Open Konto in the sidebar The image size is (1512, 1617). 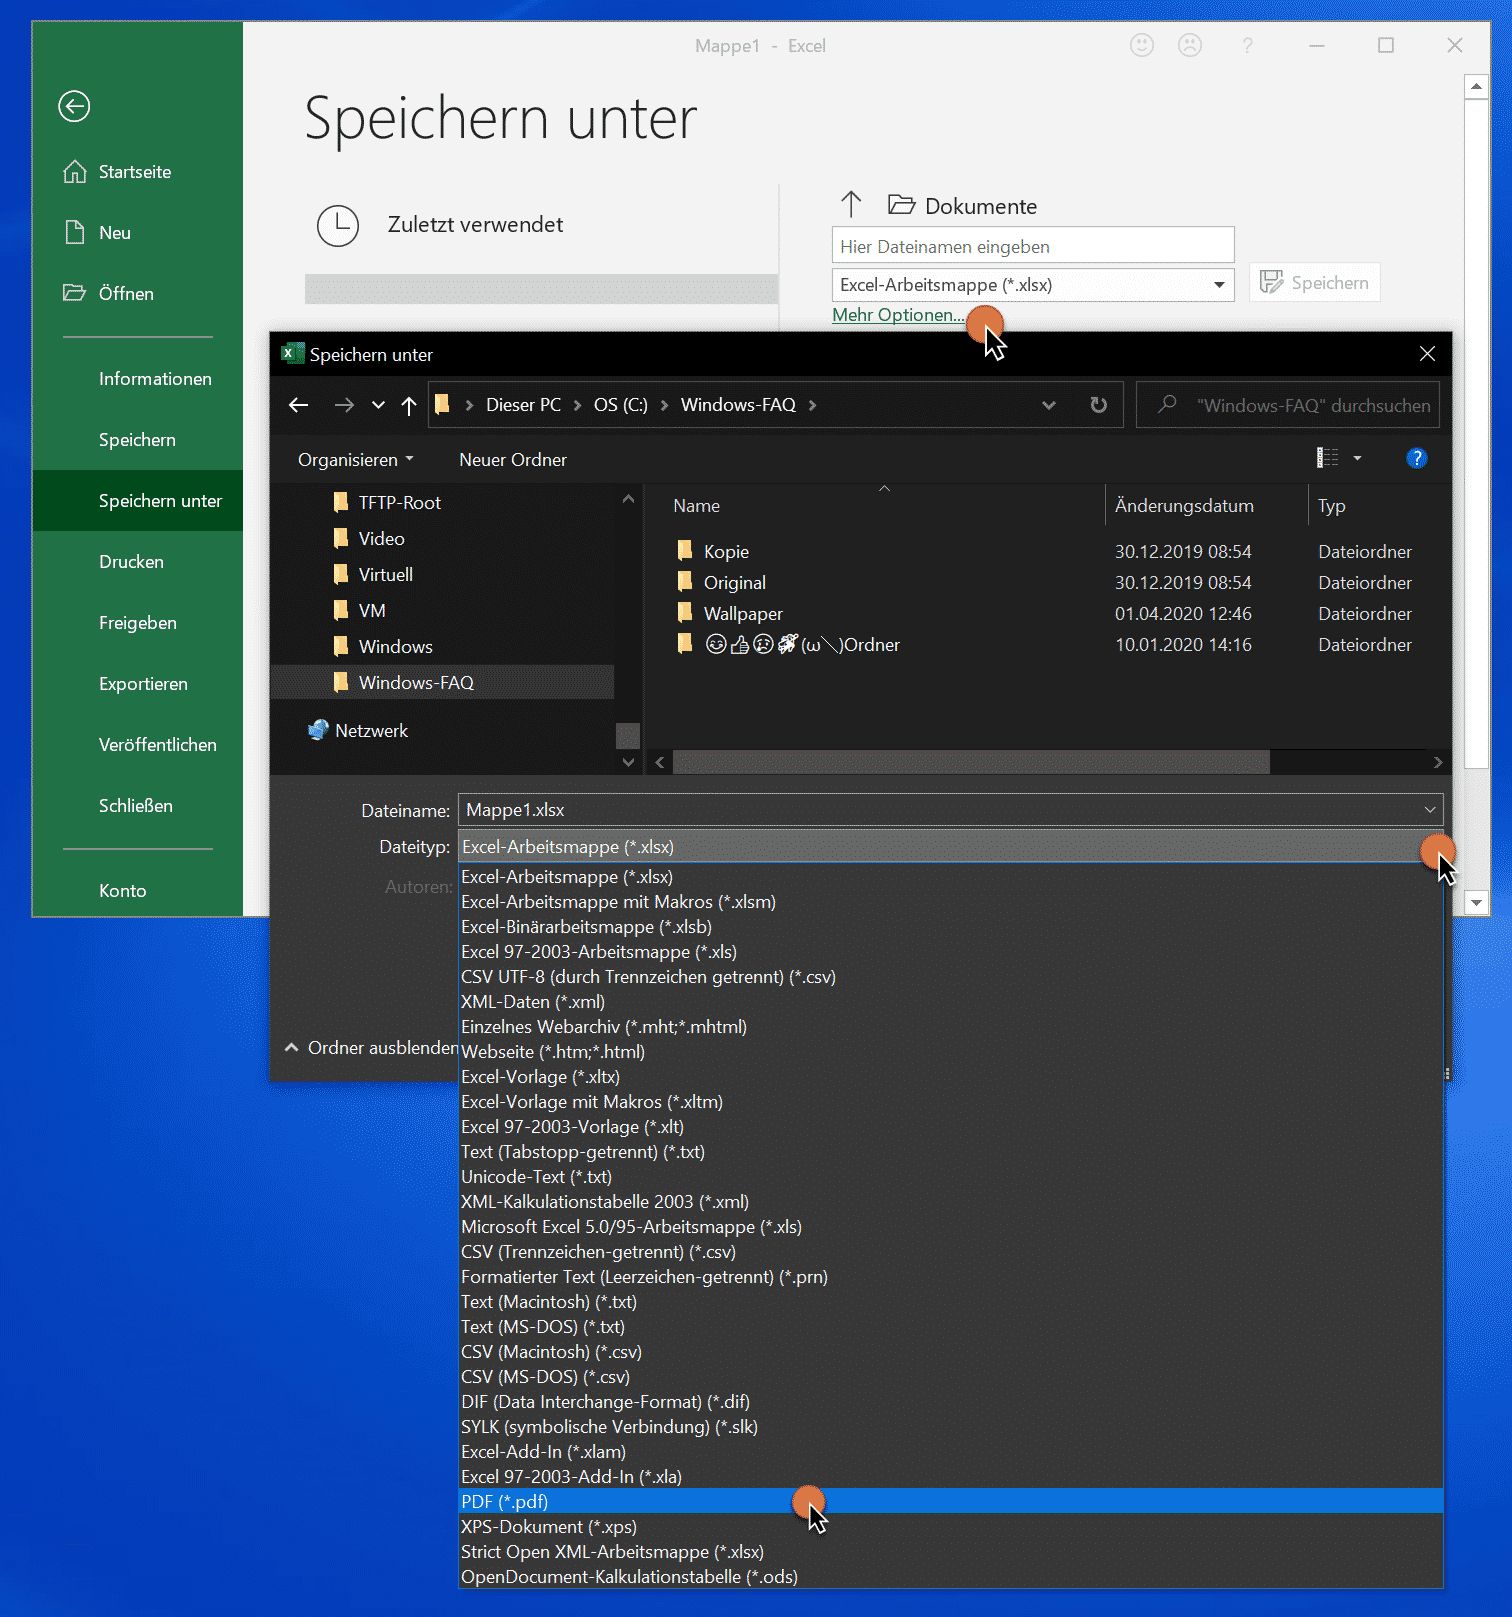tap(122, 891)
